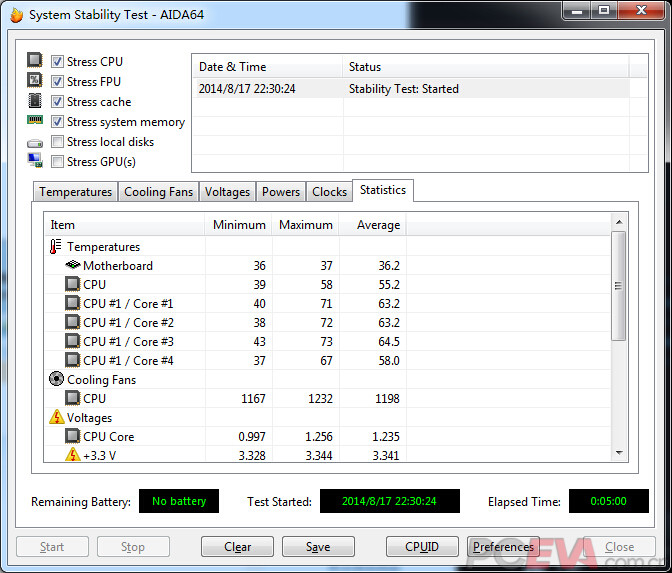Click the chip icon of Core #4 row
This screenshot has height=573, width=672.
tap(72, 360)
